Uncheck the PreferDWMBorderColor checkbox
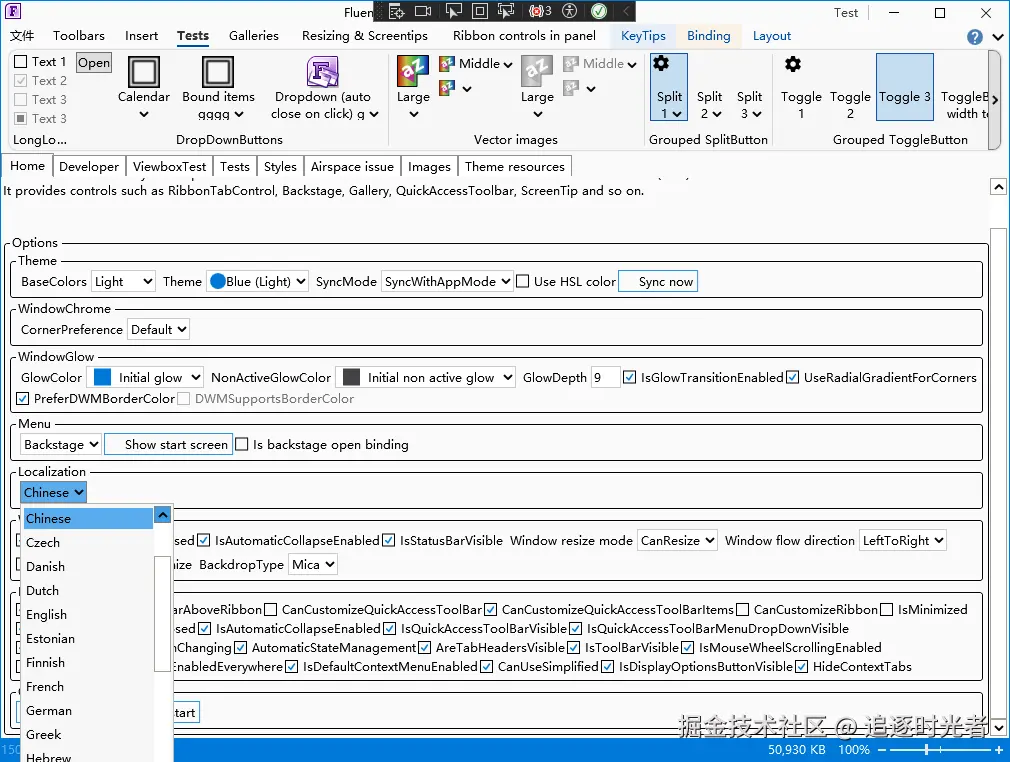 23,399
